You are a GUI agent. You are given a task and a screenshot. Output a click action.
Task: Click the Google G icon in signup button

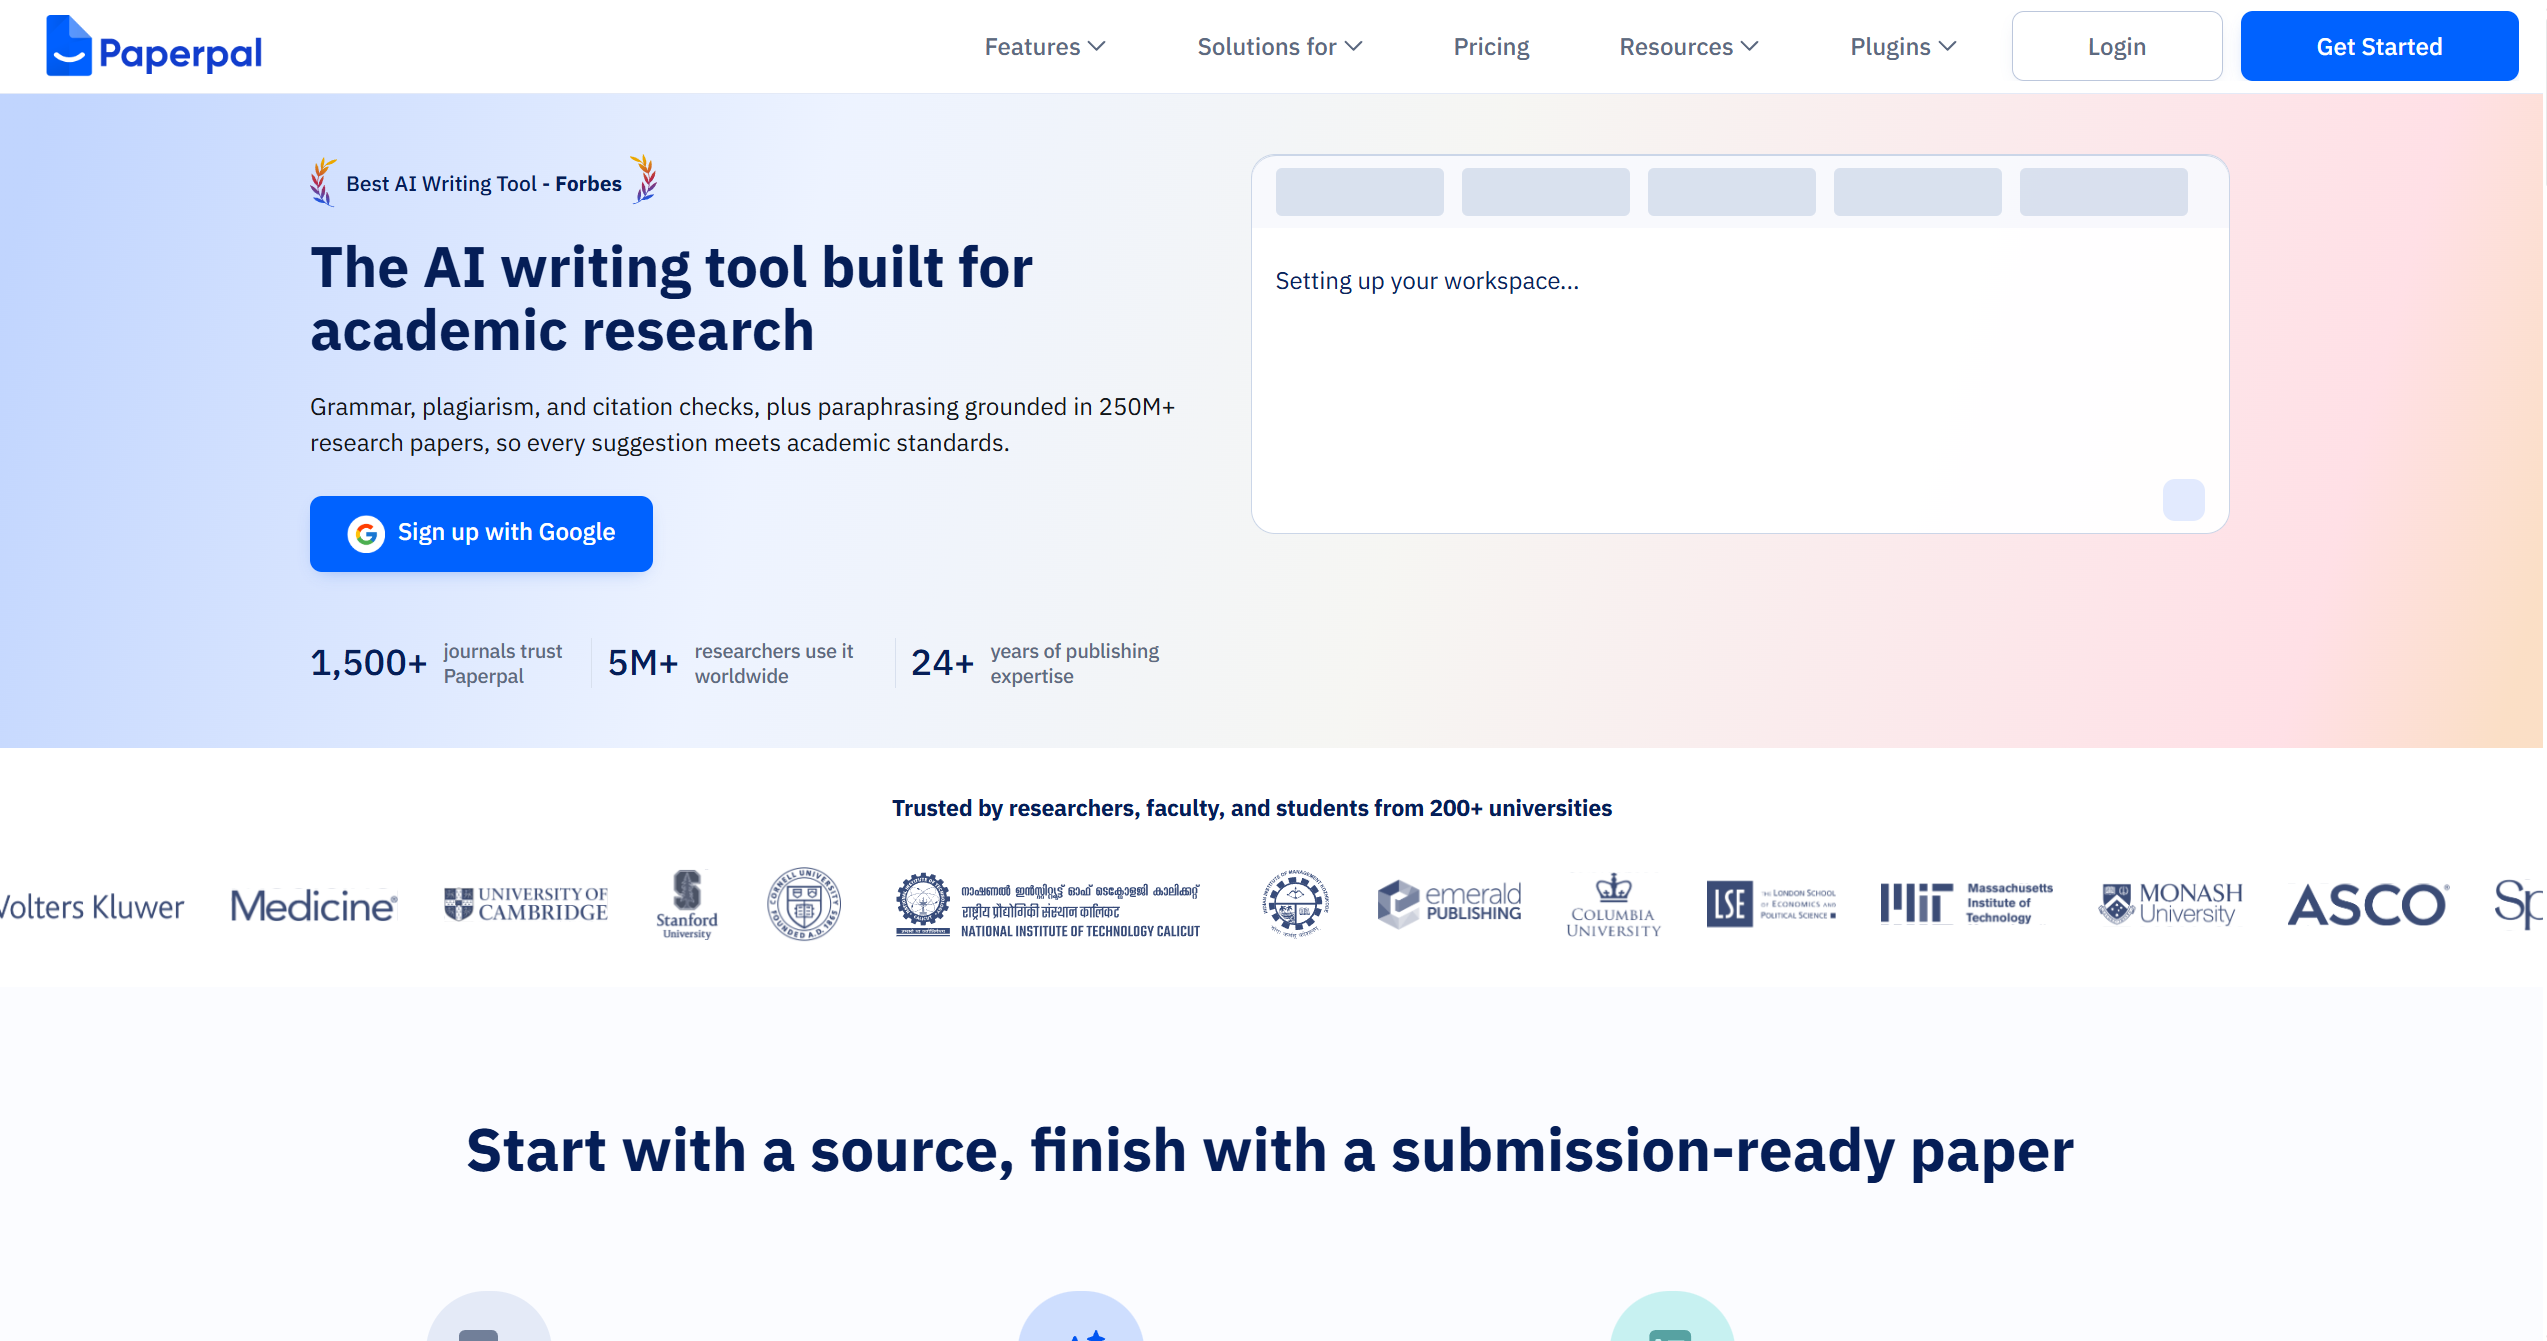366,534
